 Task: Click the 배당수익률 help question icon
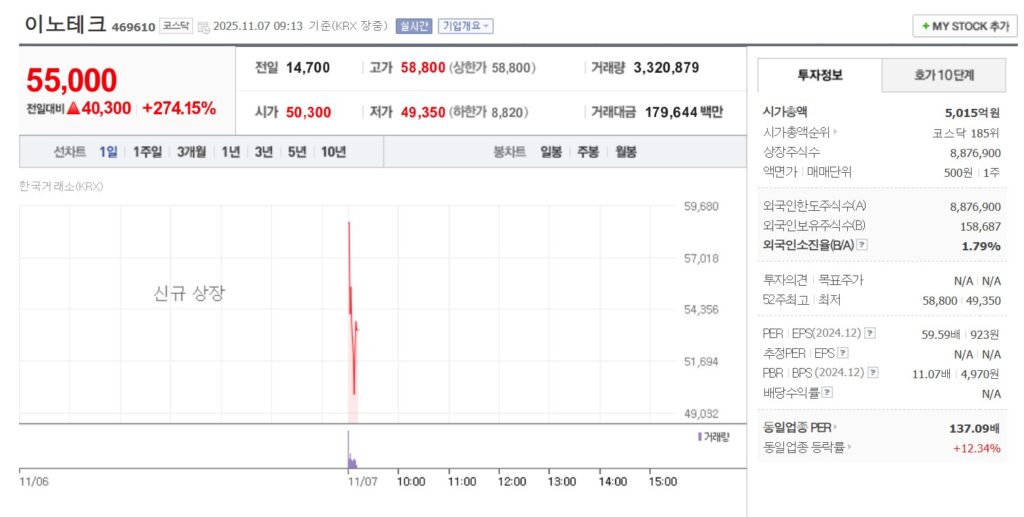point(826,393)
